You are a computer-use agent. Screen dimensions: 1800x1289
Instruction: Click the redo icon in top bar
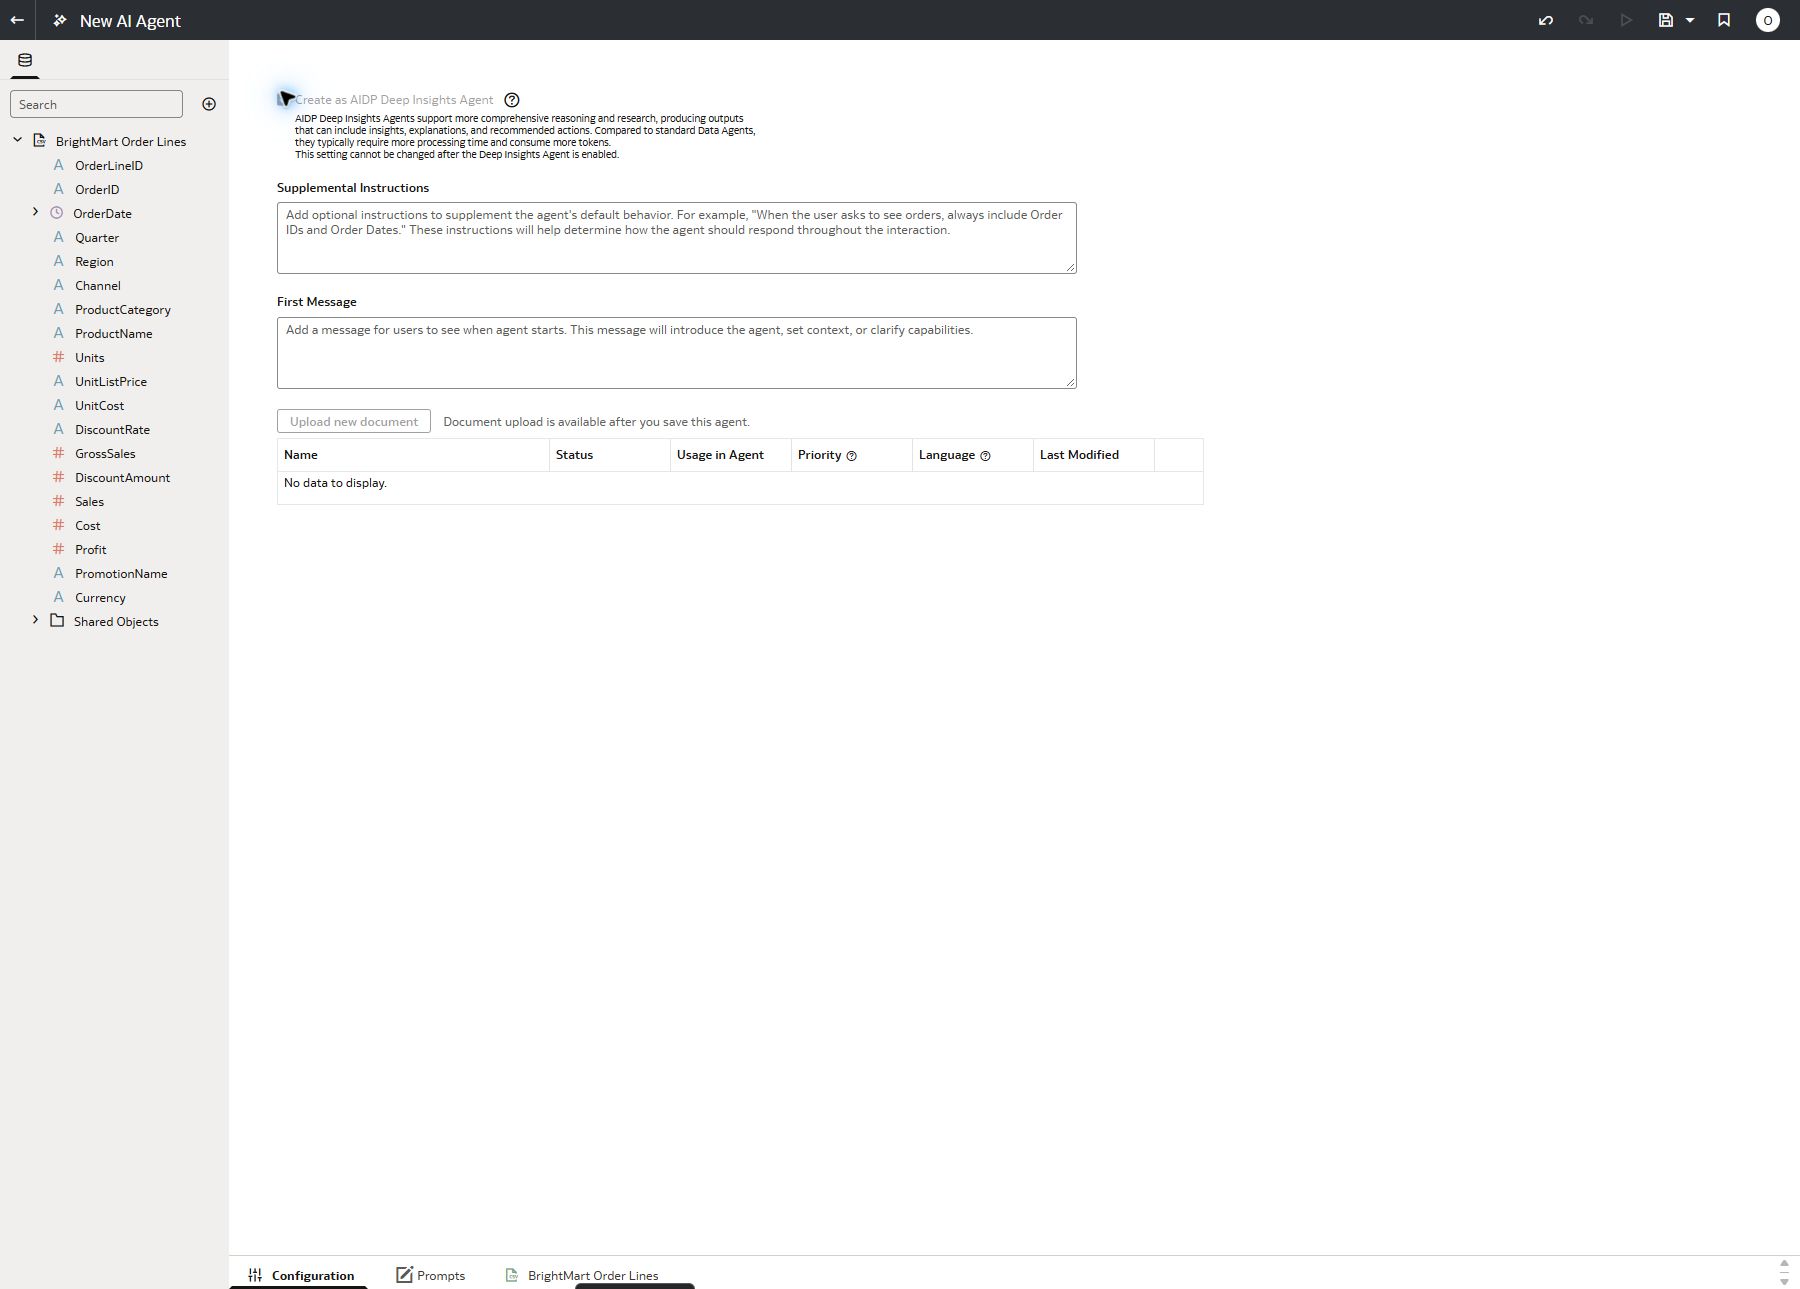1586,20
